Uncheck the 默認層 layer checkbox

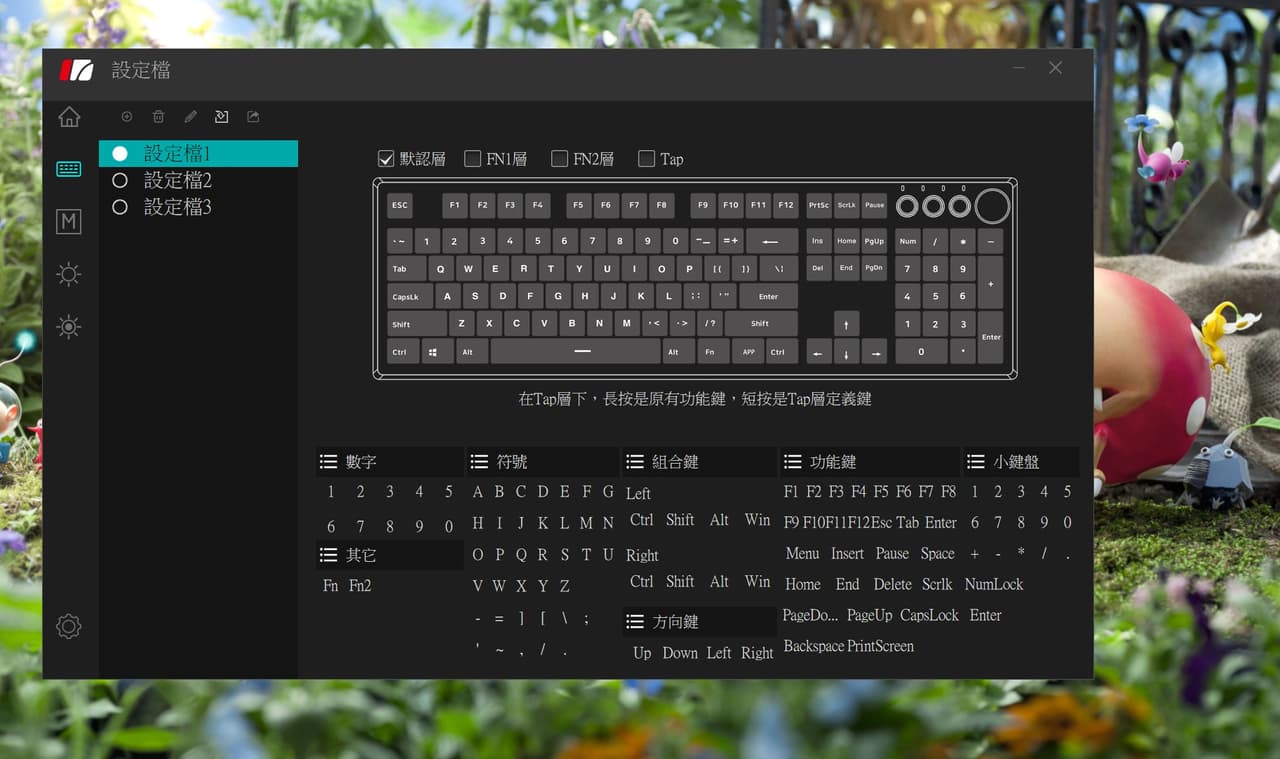[x=386, y=159]
